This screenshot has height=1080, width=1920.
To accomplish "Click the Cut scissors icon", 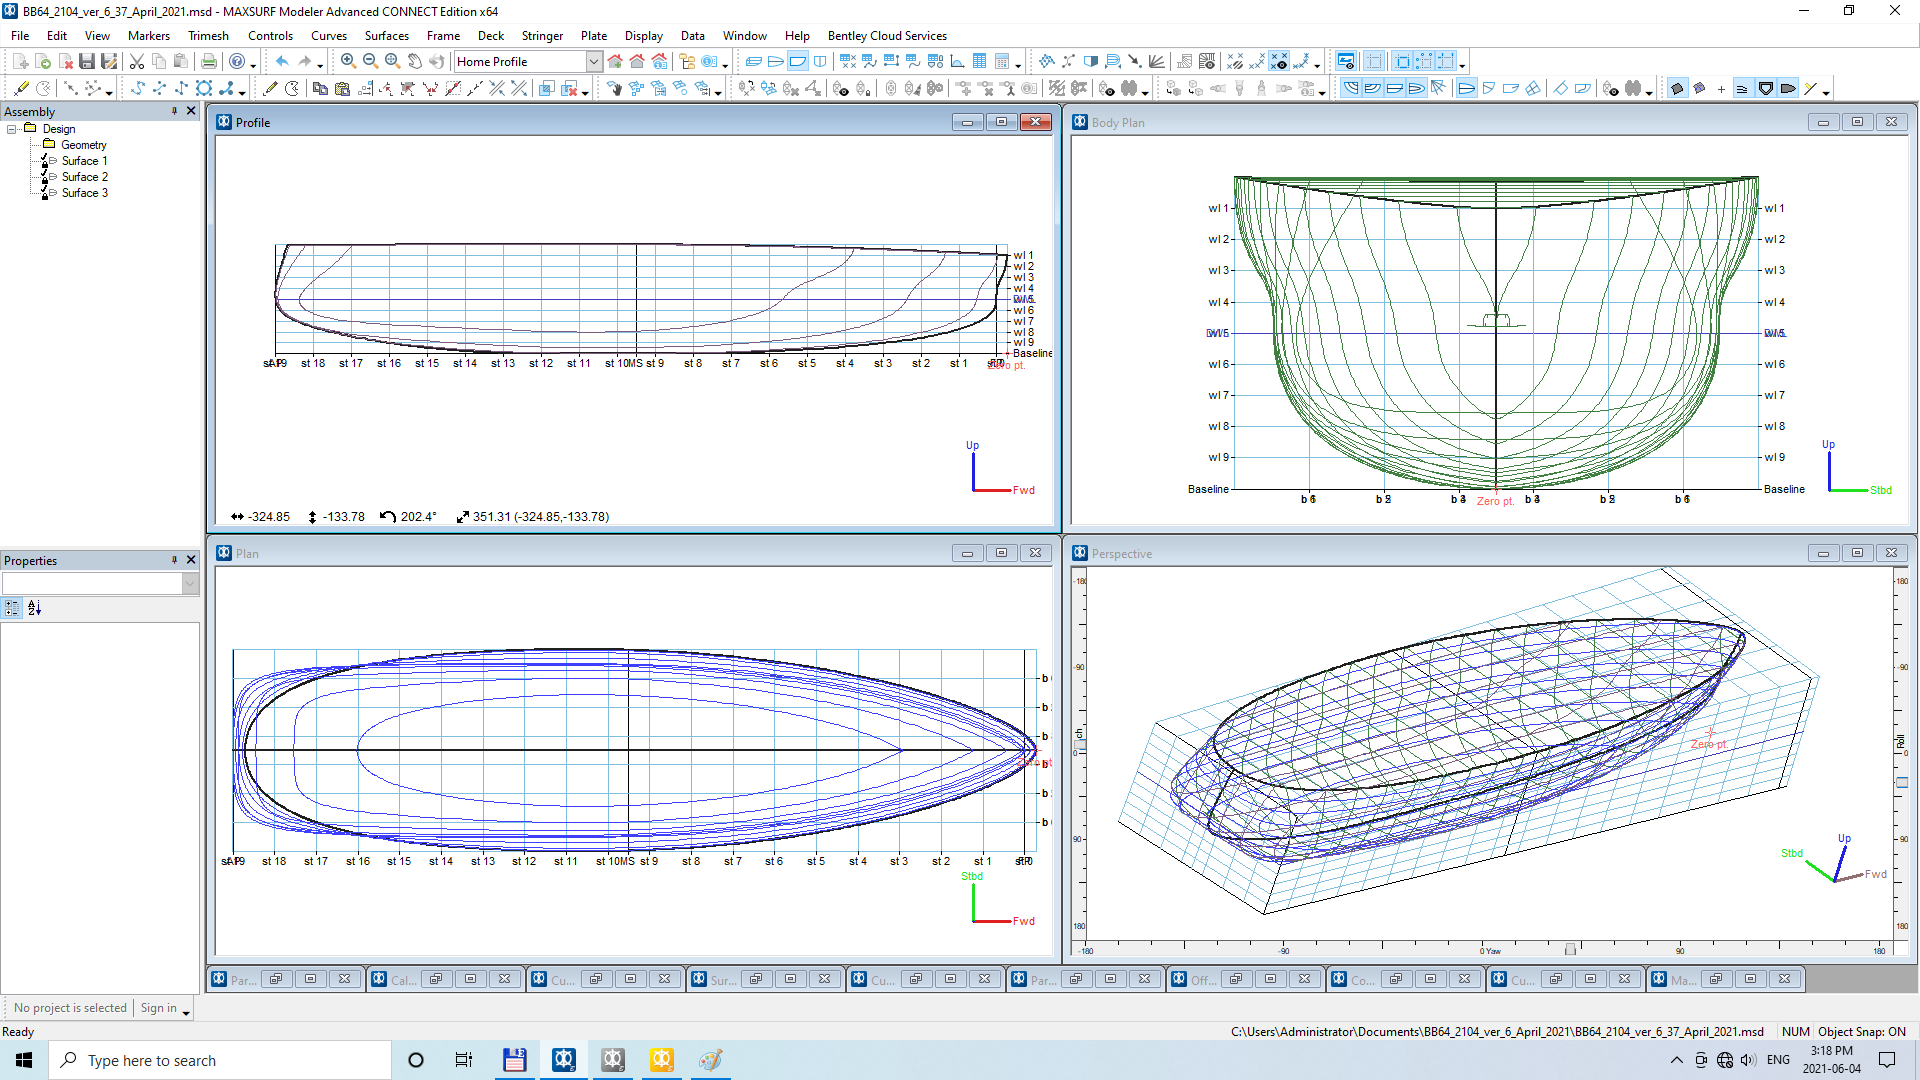I will pos(137,61).
